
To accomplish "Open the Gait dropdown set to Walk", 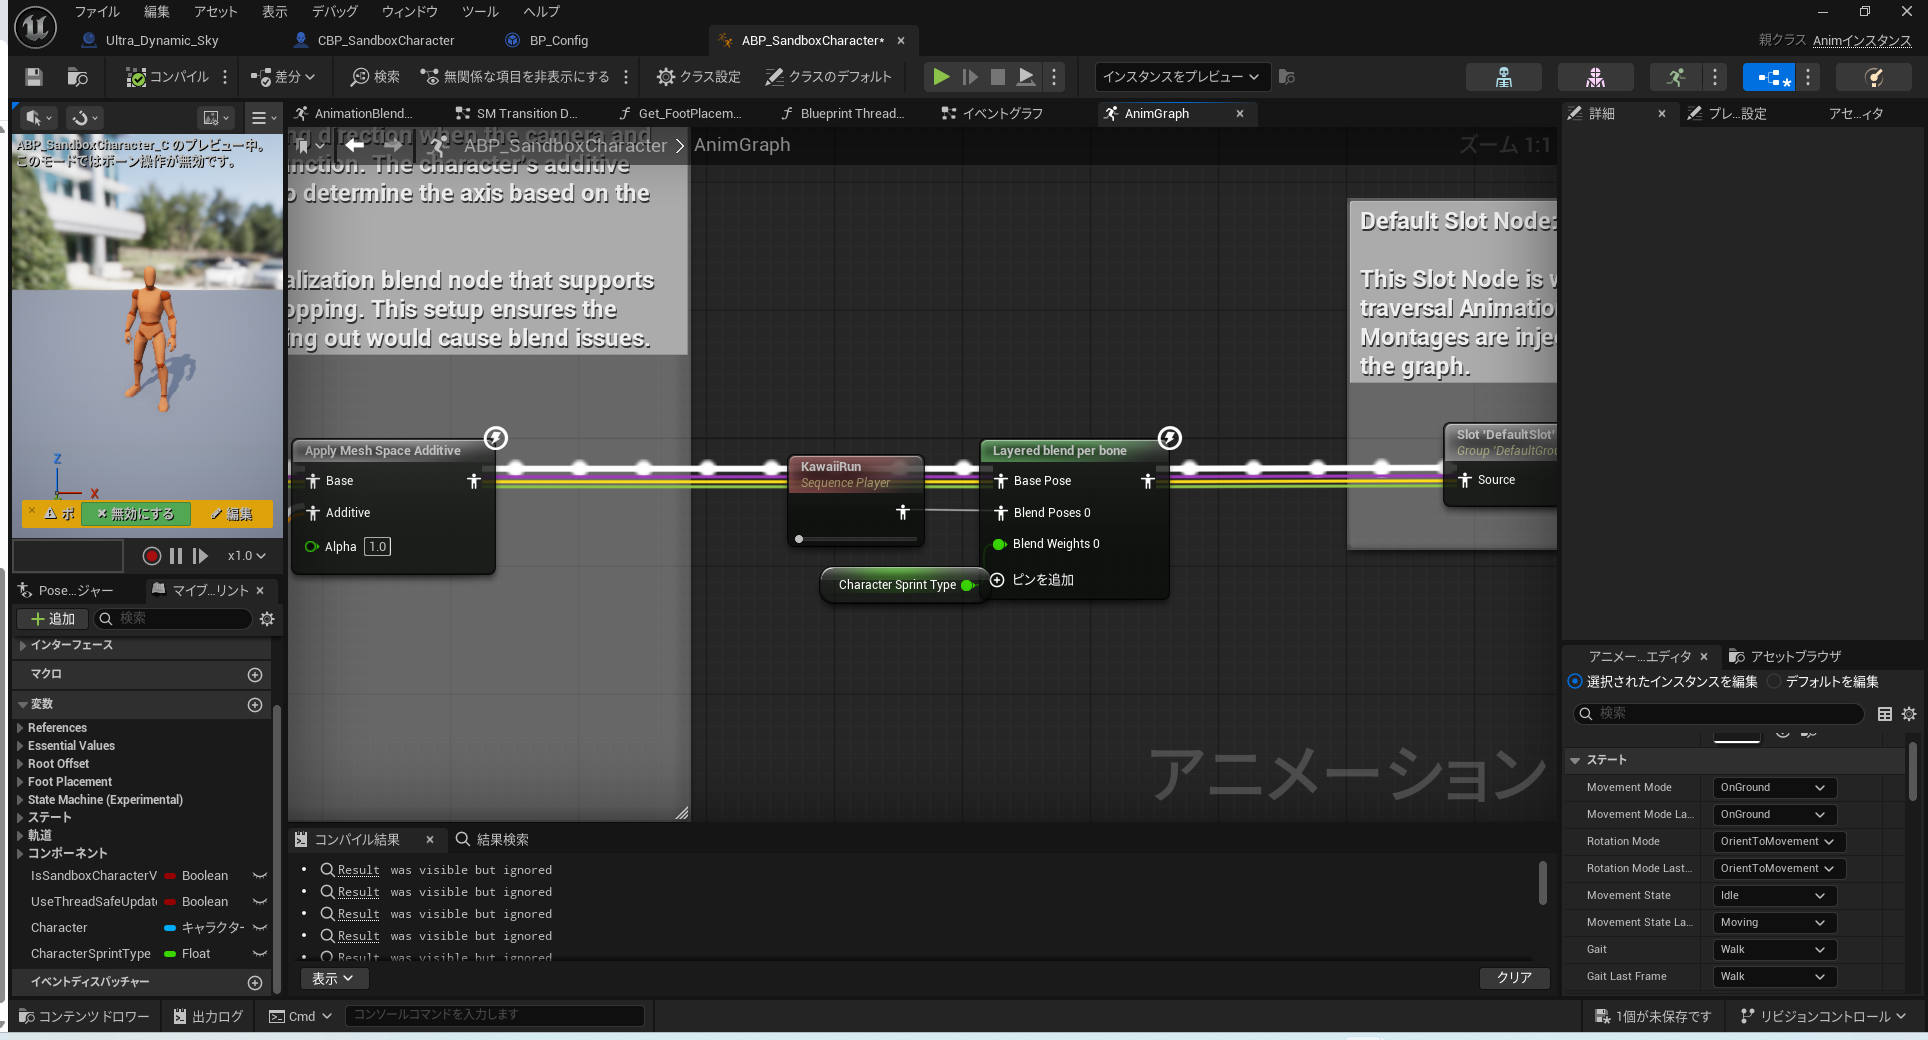I will click(x=1774, y=950).
